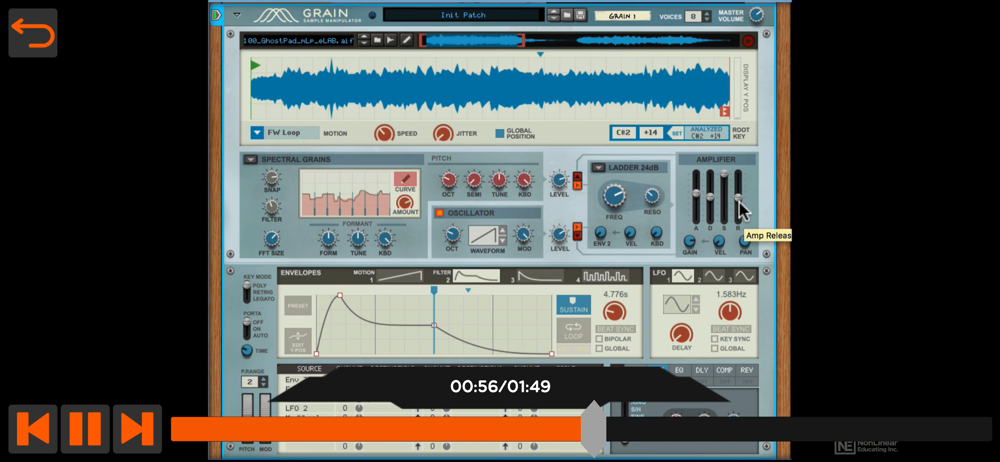Image resolution: width=1000 pixels, height=462 pixels.
Task: Adjust the curve Amount knob
Action: [x=405, y=202]
